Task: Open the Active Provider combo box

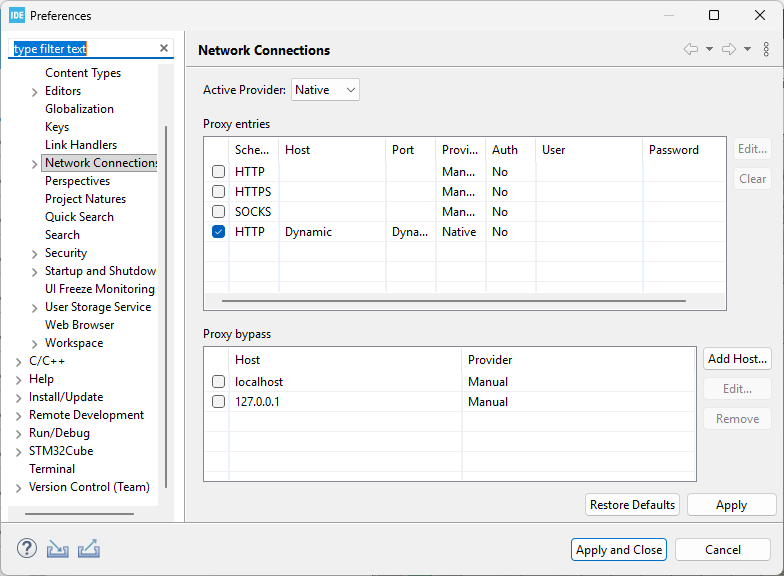Action: click(x=325, y=90)
